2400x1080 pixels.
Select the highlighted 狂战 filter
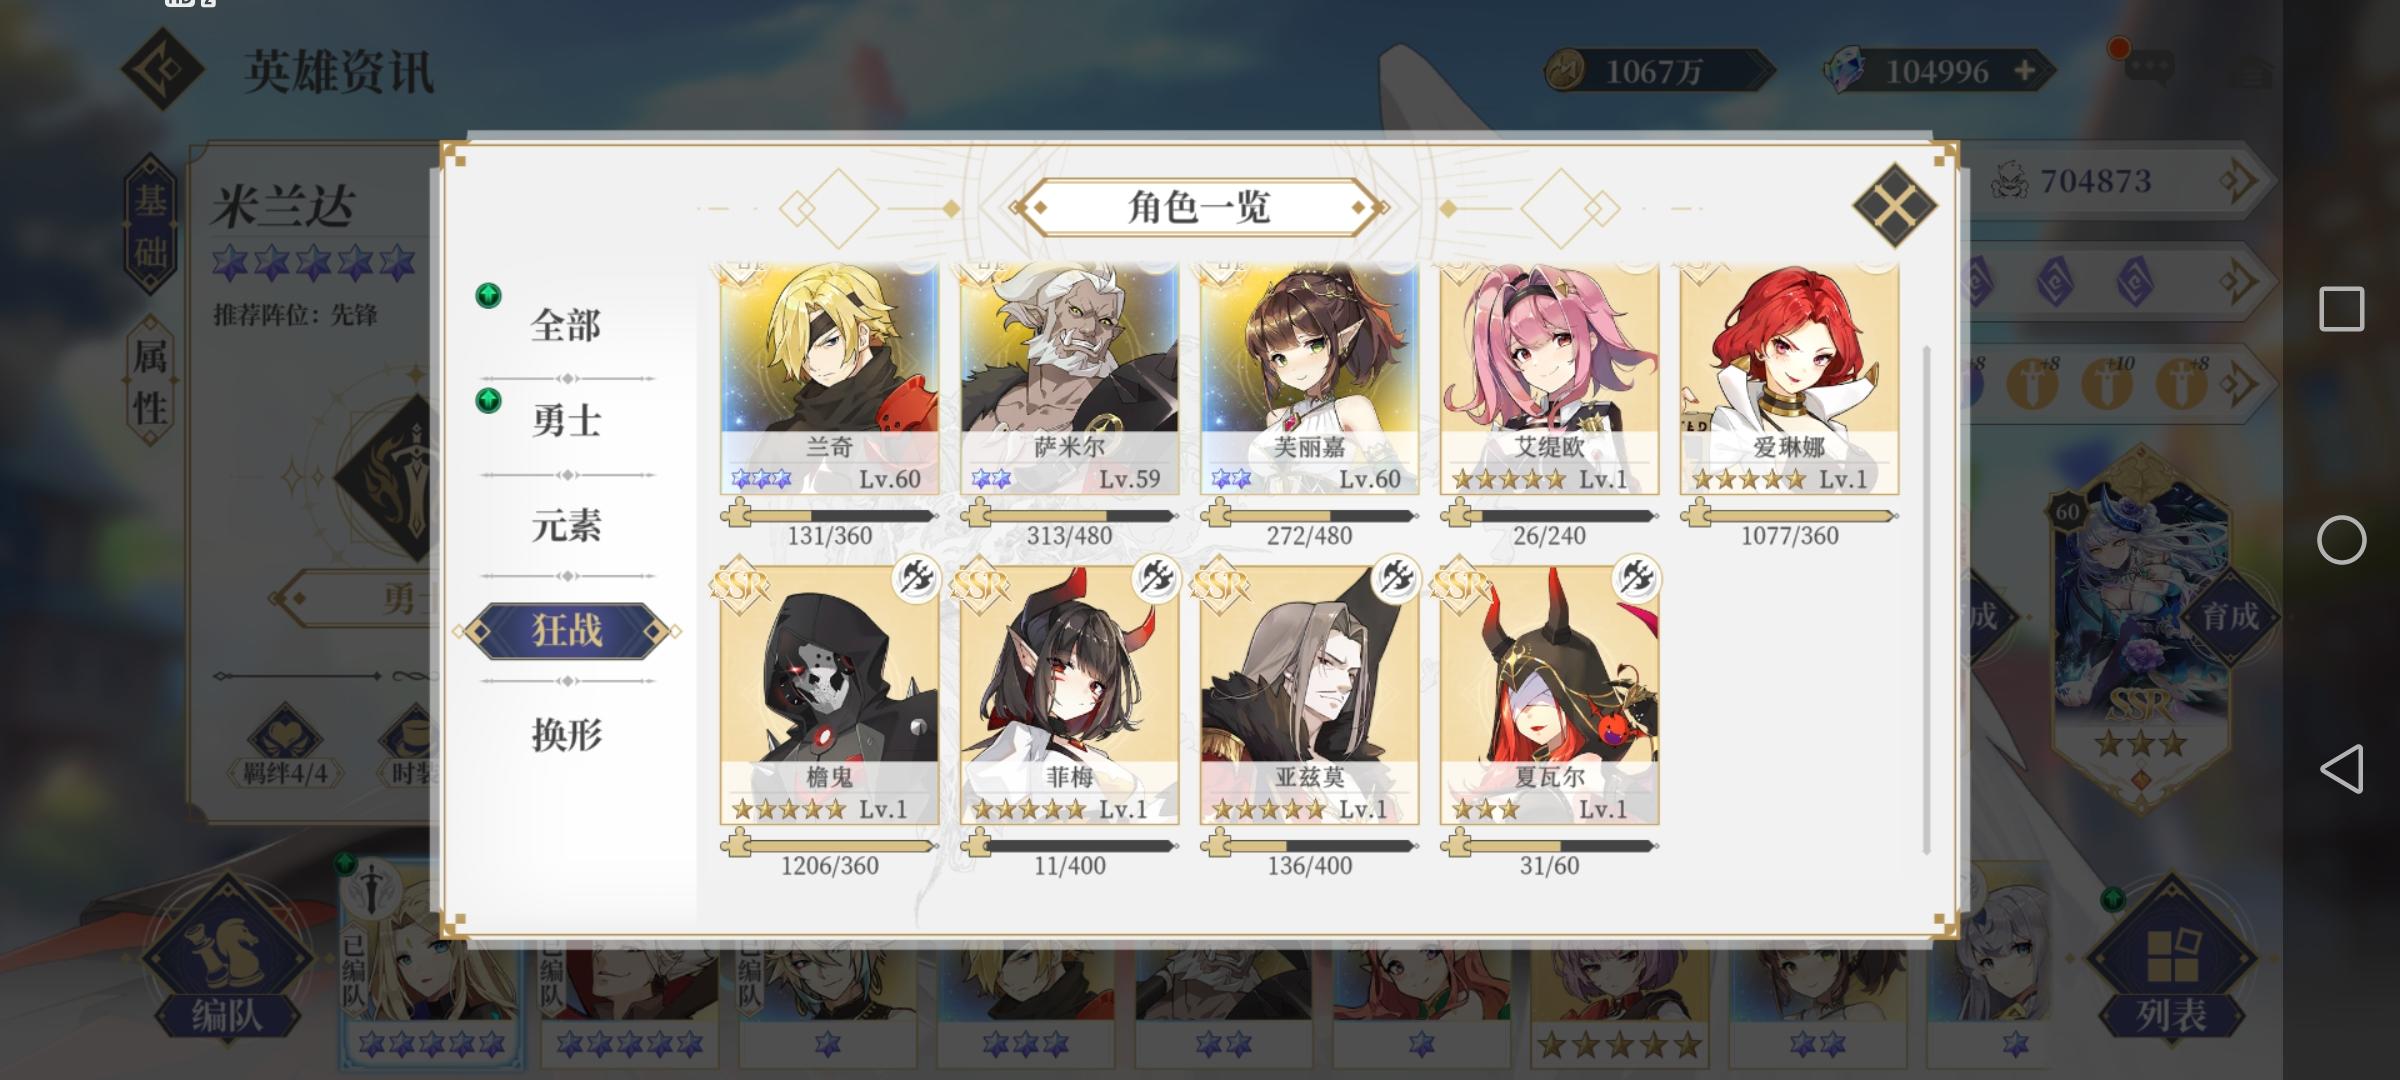[x=566, y=630]
